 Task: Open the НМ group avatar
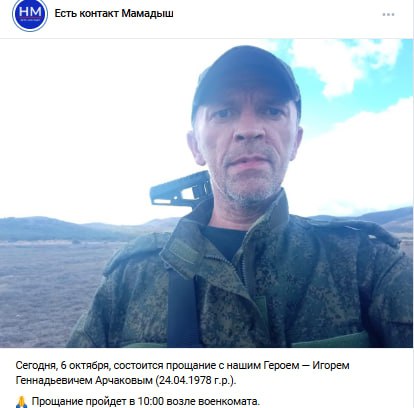click(30, 14)
